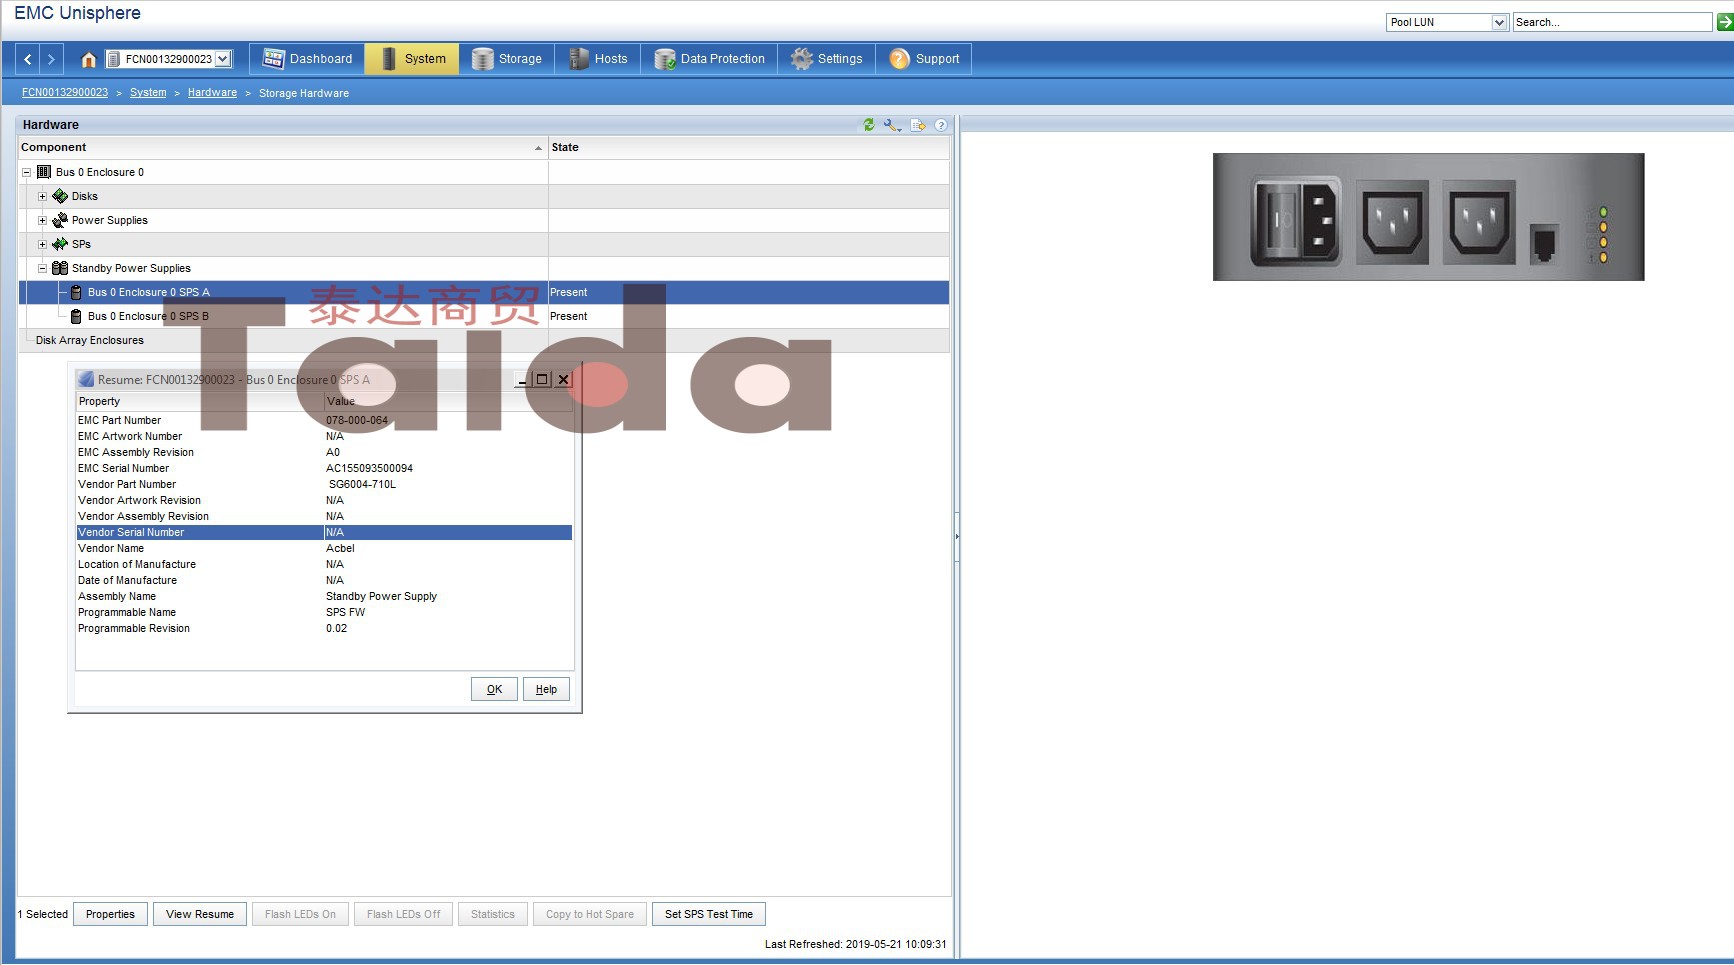The image size is (1734, 965).
Task: Click the Flash LEDs On button
Action: pos(300,914)
